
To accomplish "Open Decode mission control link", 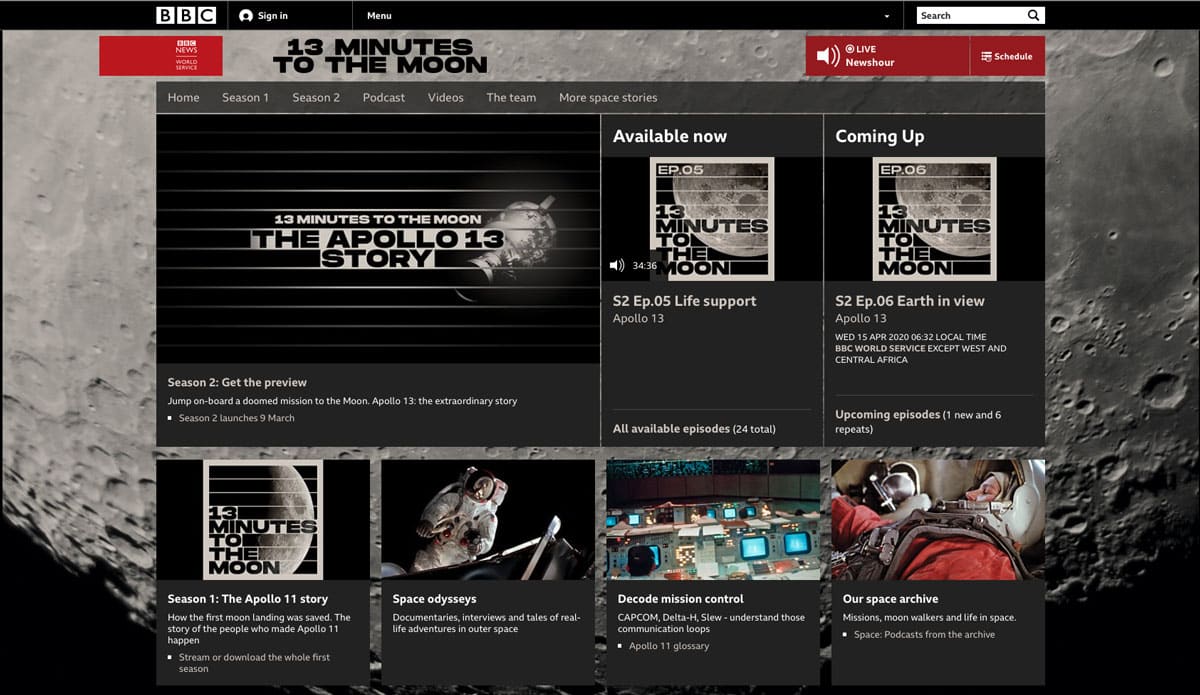I will 681,599.
